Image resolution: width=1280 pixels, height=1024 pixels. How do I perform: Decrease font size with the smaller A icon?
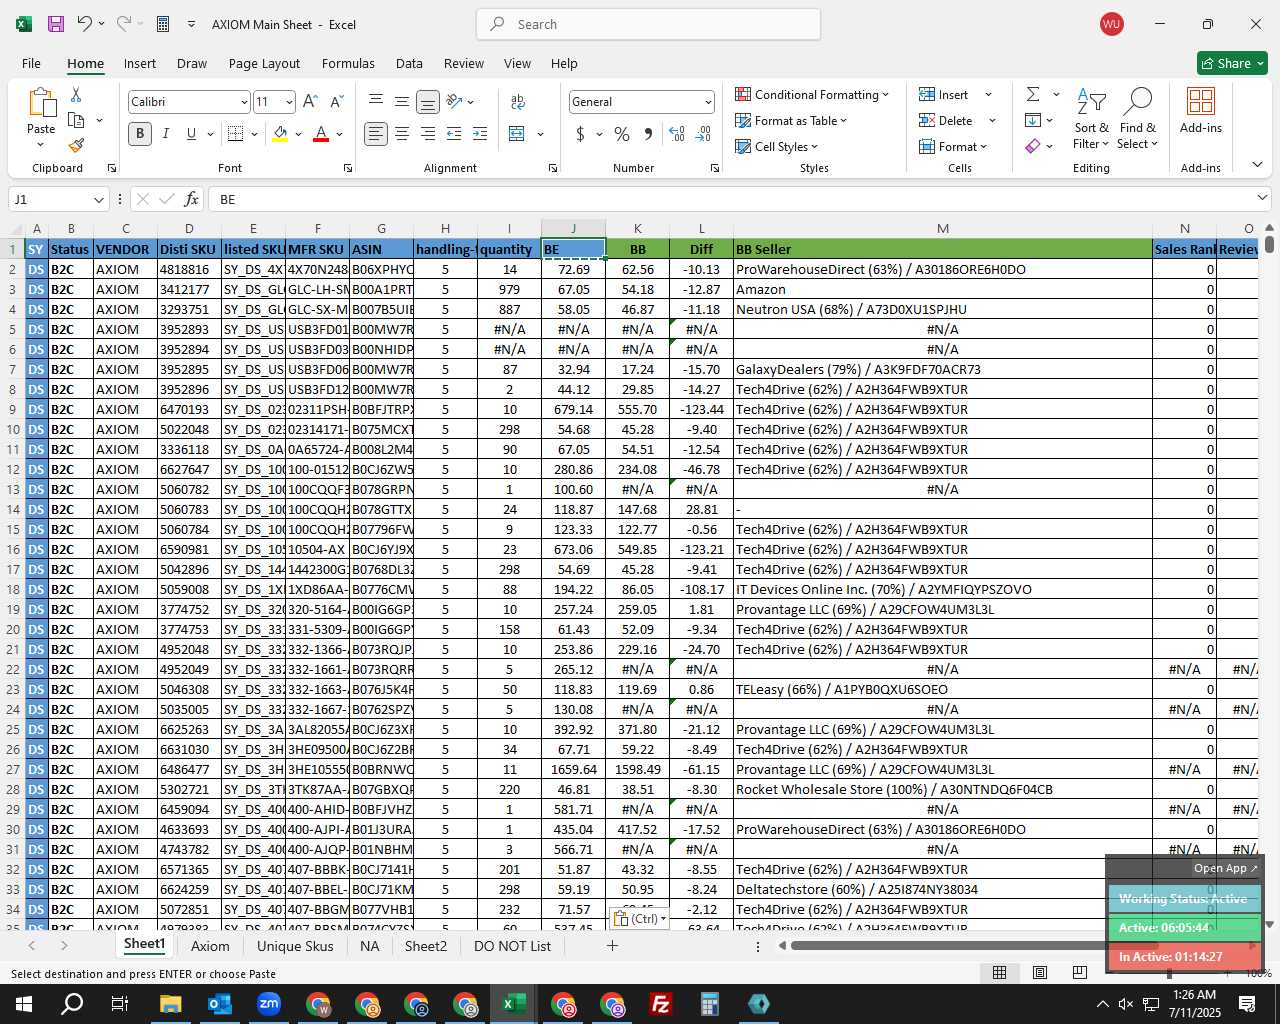pyautogui.click(x=336, y=101)
